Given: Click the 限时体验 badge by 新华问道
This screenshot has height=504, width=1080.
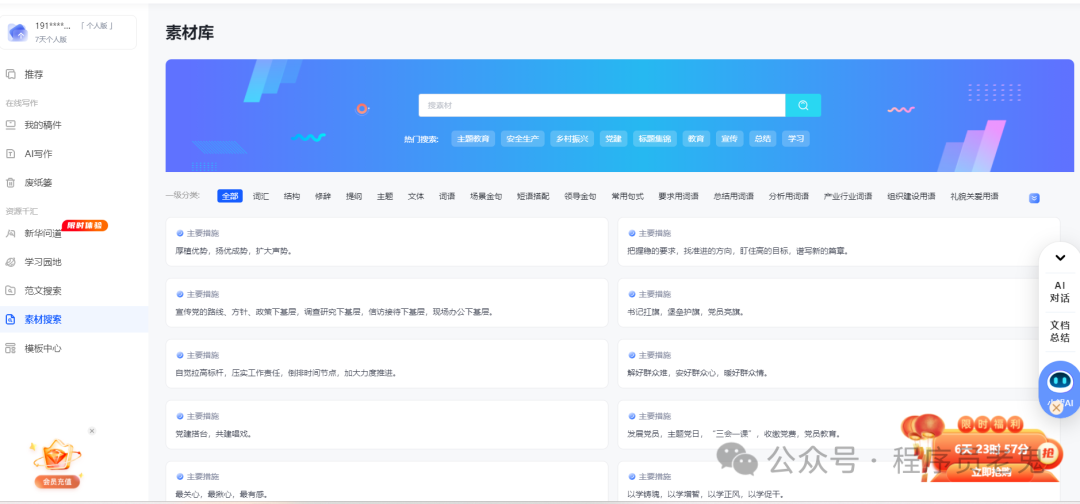Looking at the screenshot, I should click(x=85, y=226).
